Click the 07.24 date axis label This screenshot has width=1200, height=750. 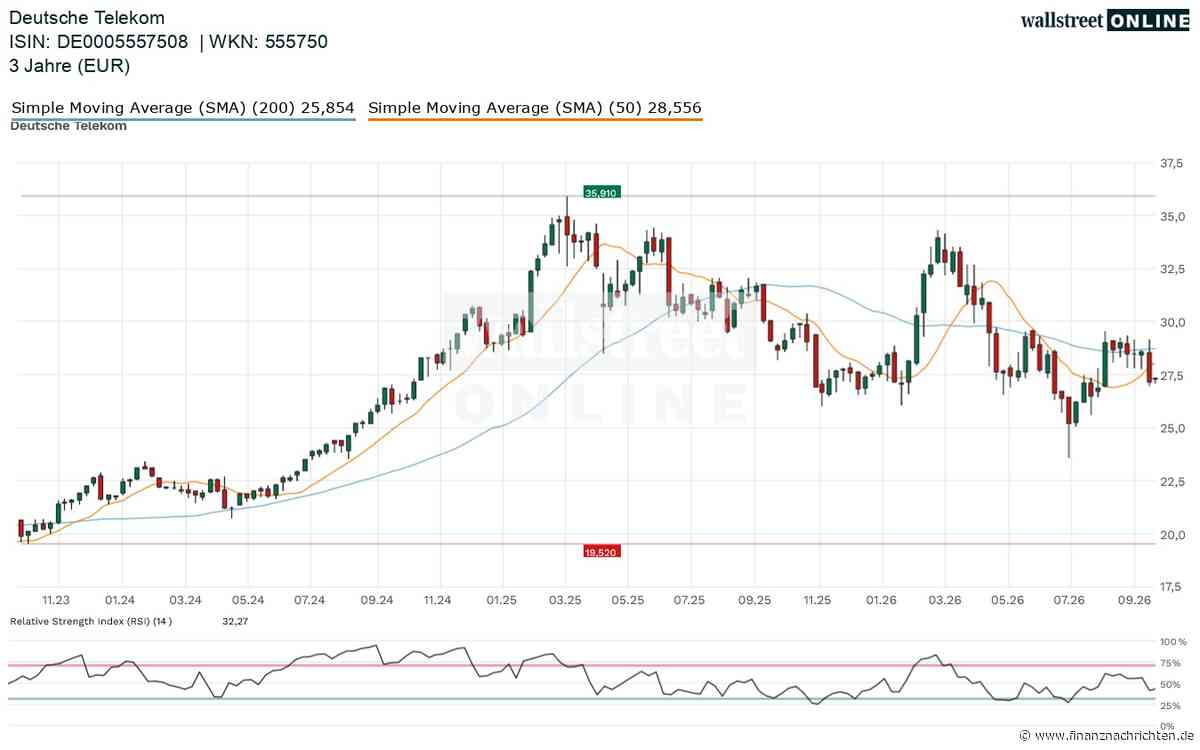[x=311, y=600]
